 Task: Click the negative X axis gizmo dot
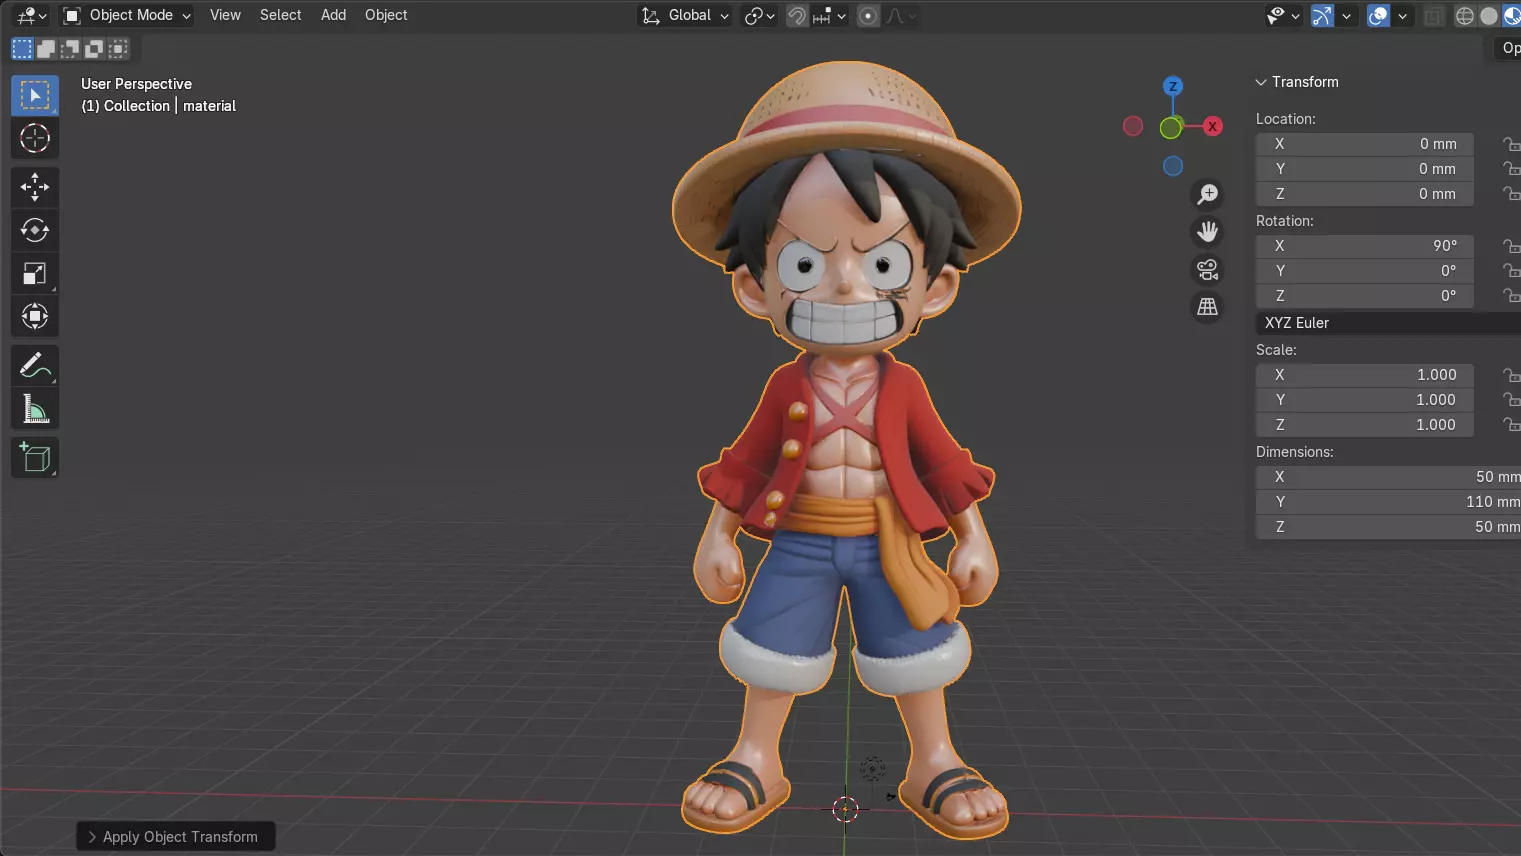coord(1133,126)
